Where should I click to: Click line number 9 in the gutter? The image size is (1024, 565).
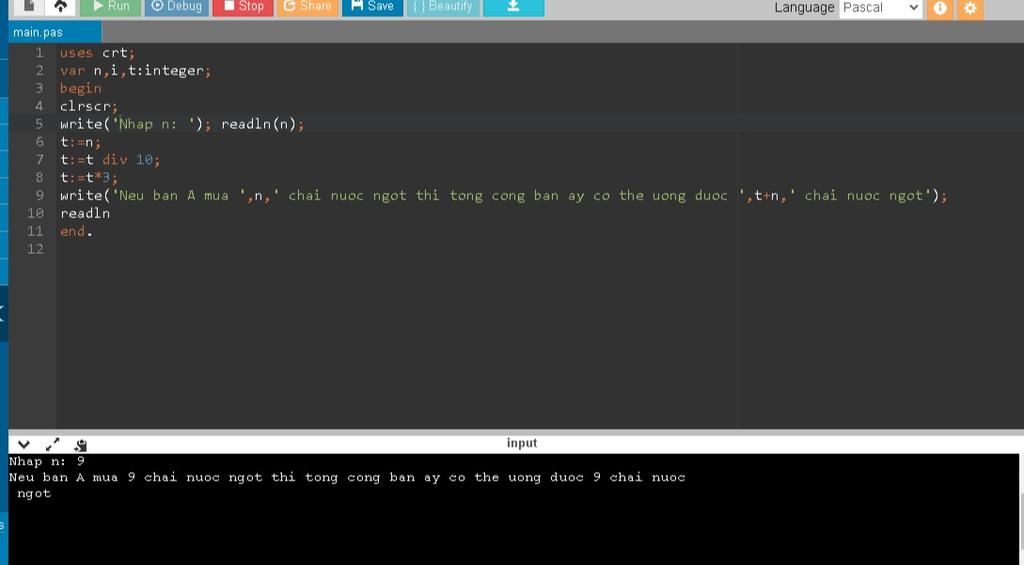point(40,195)
